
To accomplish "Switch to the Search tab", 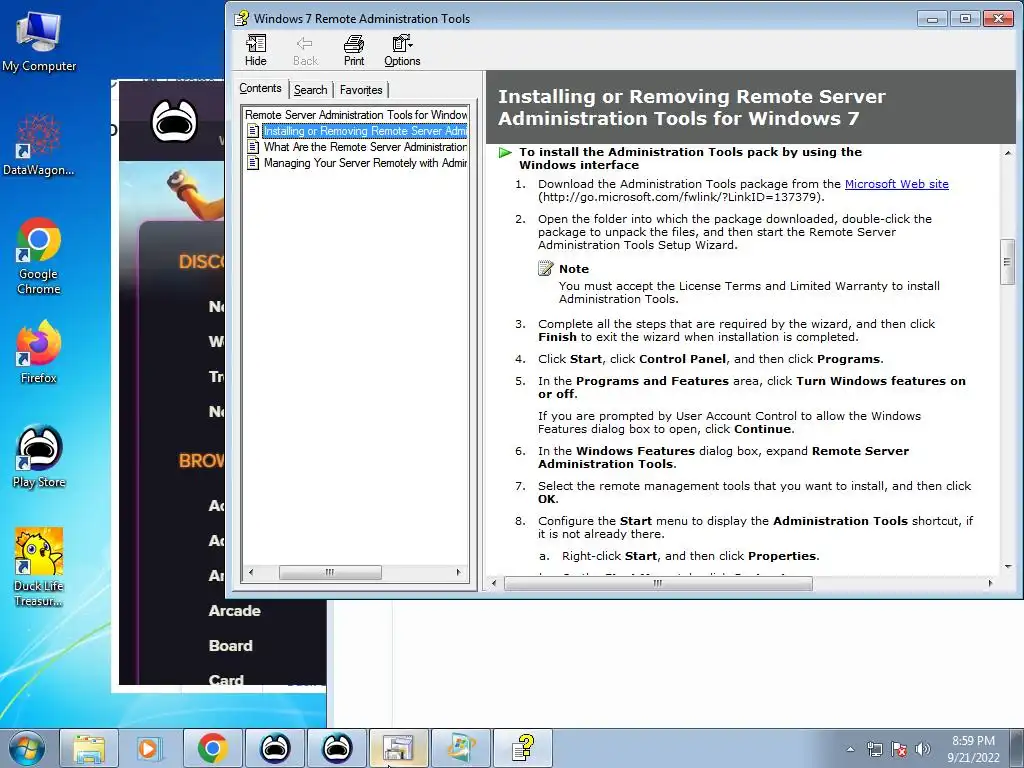I will [x=310, y=90].
